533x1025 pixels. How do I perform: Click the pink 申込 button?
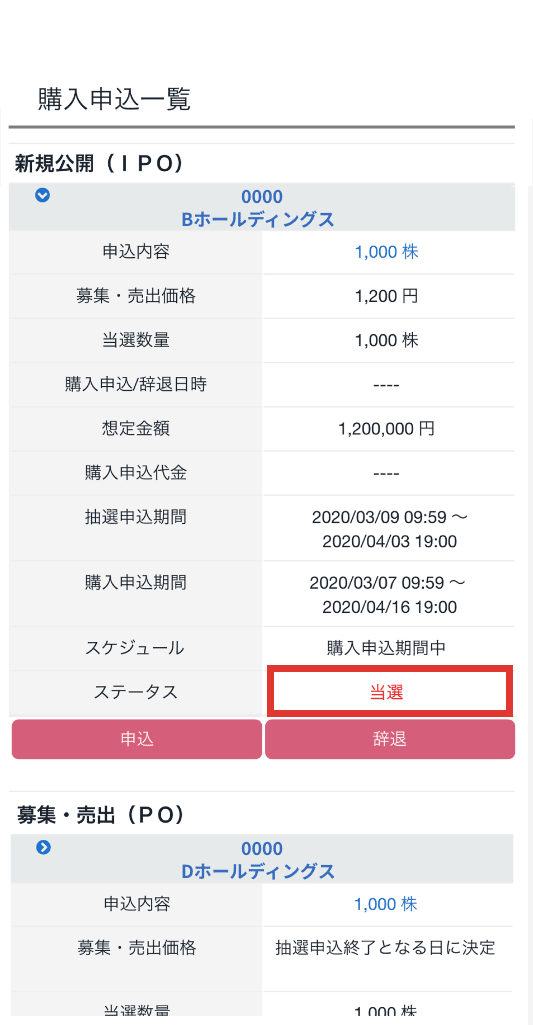pos(137,739)
